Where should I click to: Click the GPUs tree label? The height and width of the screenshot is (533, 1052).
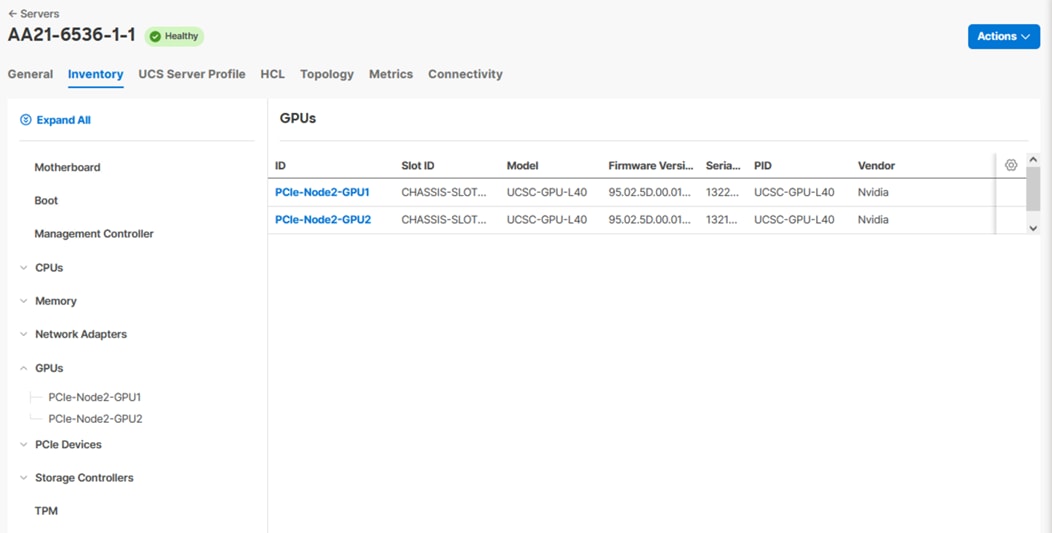(49, 368)
